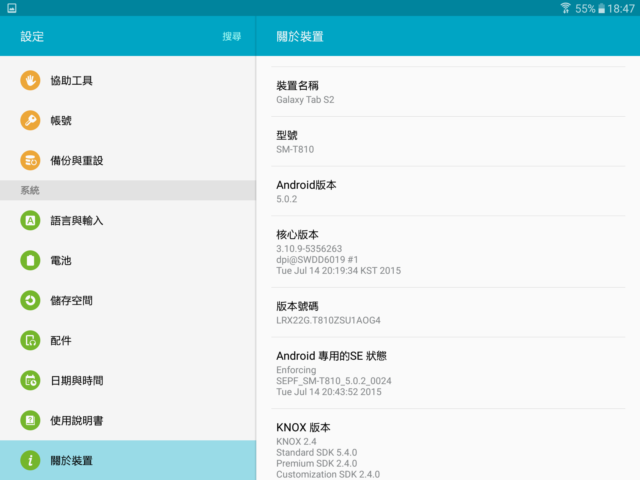Tap the KNOX 版本 row
640x480 pixels.
click(x=448, y=445)
